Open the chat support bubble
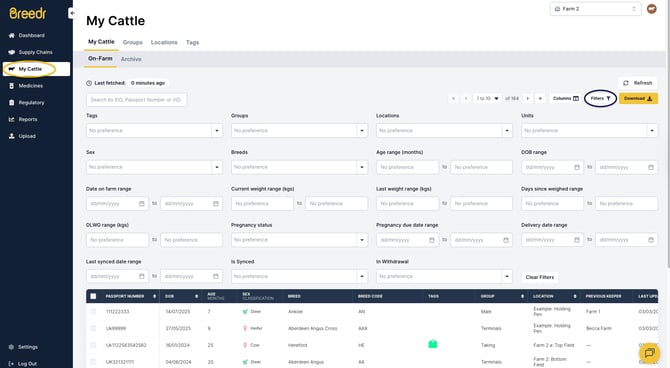 (649, 353)
